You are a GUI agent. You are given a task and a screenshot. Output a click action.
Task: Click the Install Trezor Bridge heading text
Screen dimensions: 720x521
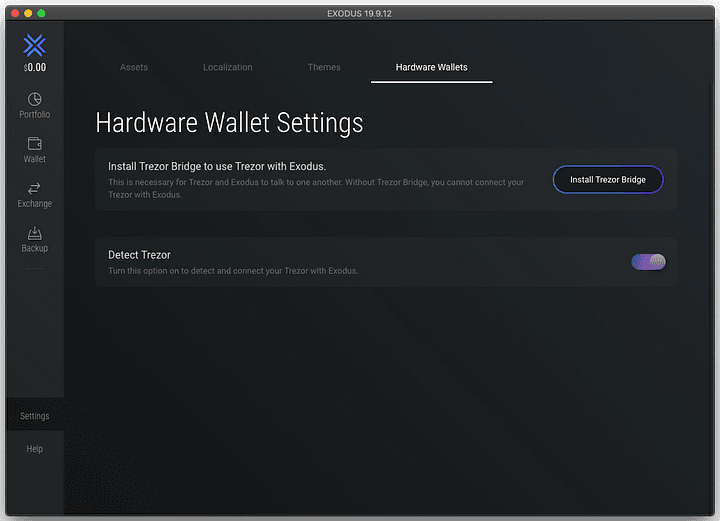217,166
